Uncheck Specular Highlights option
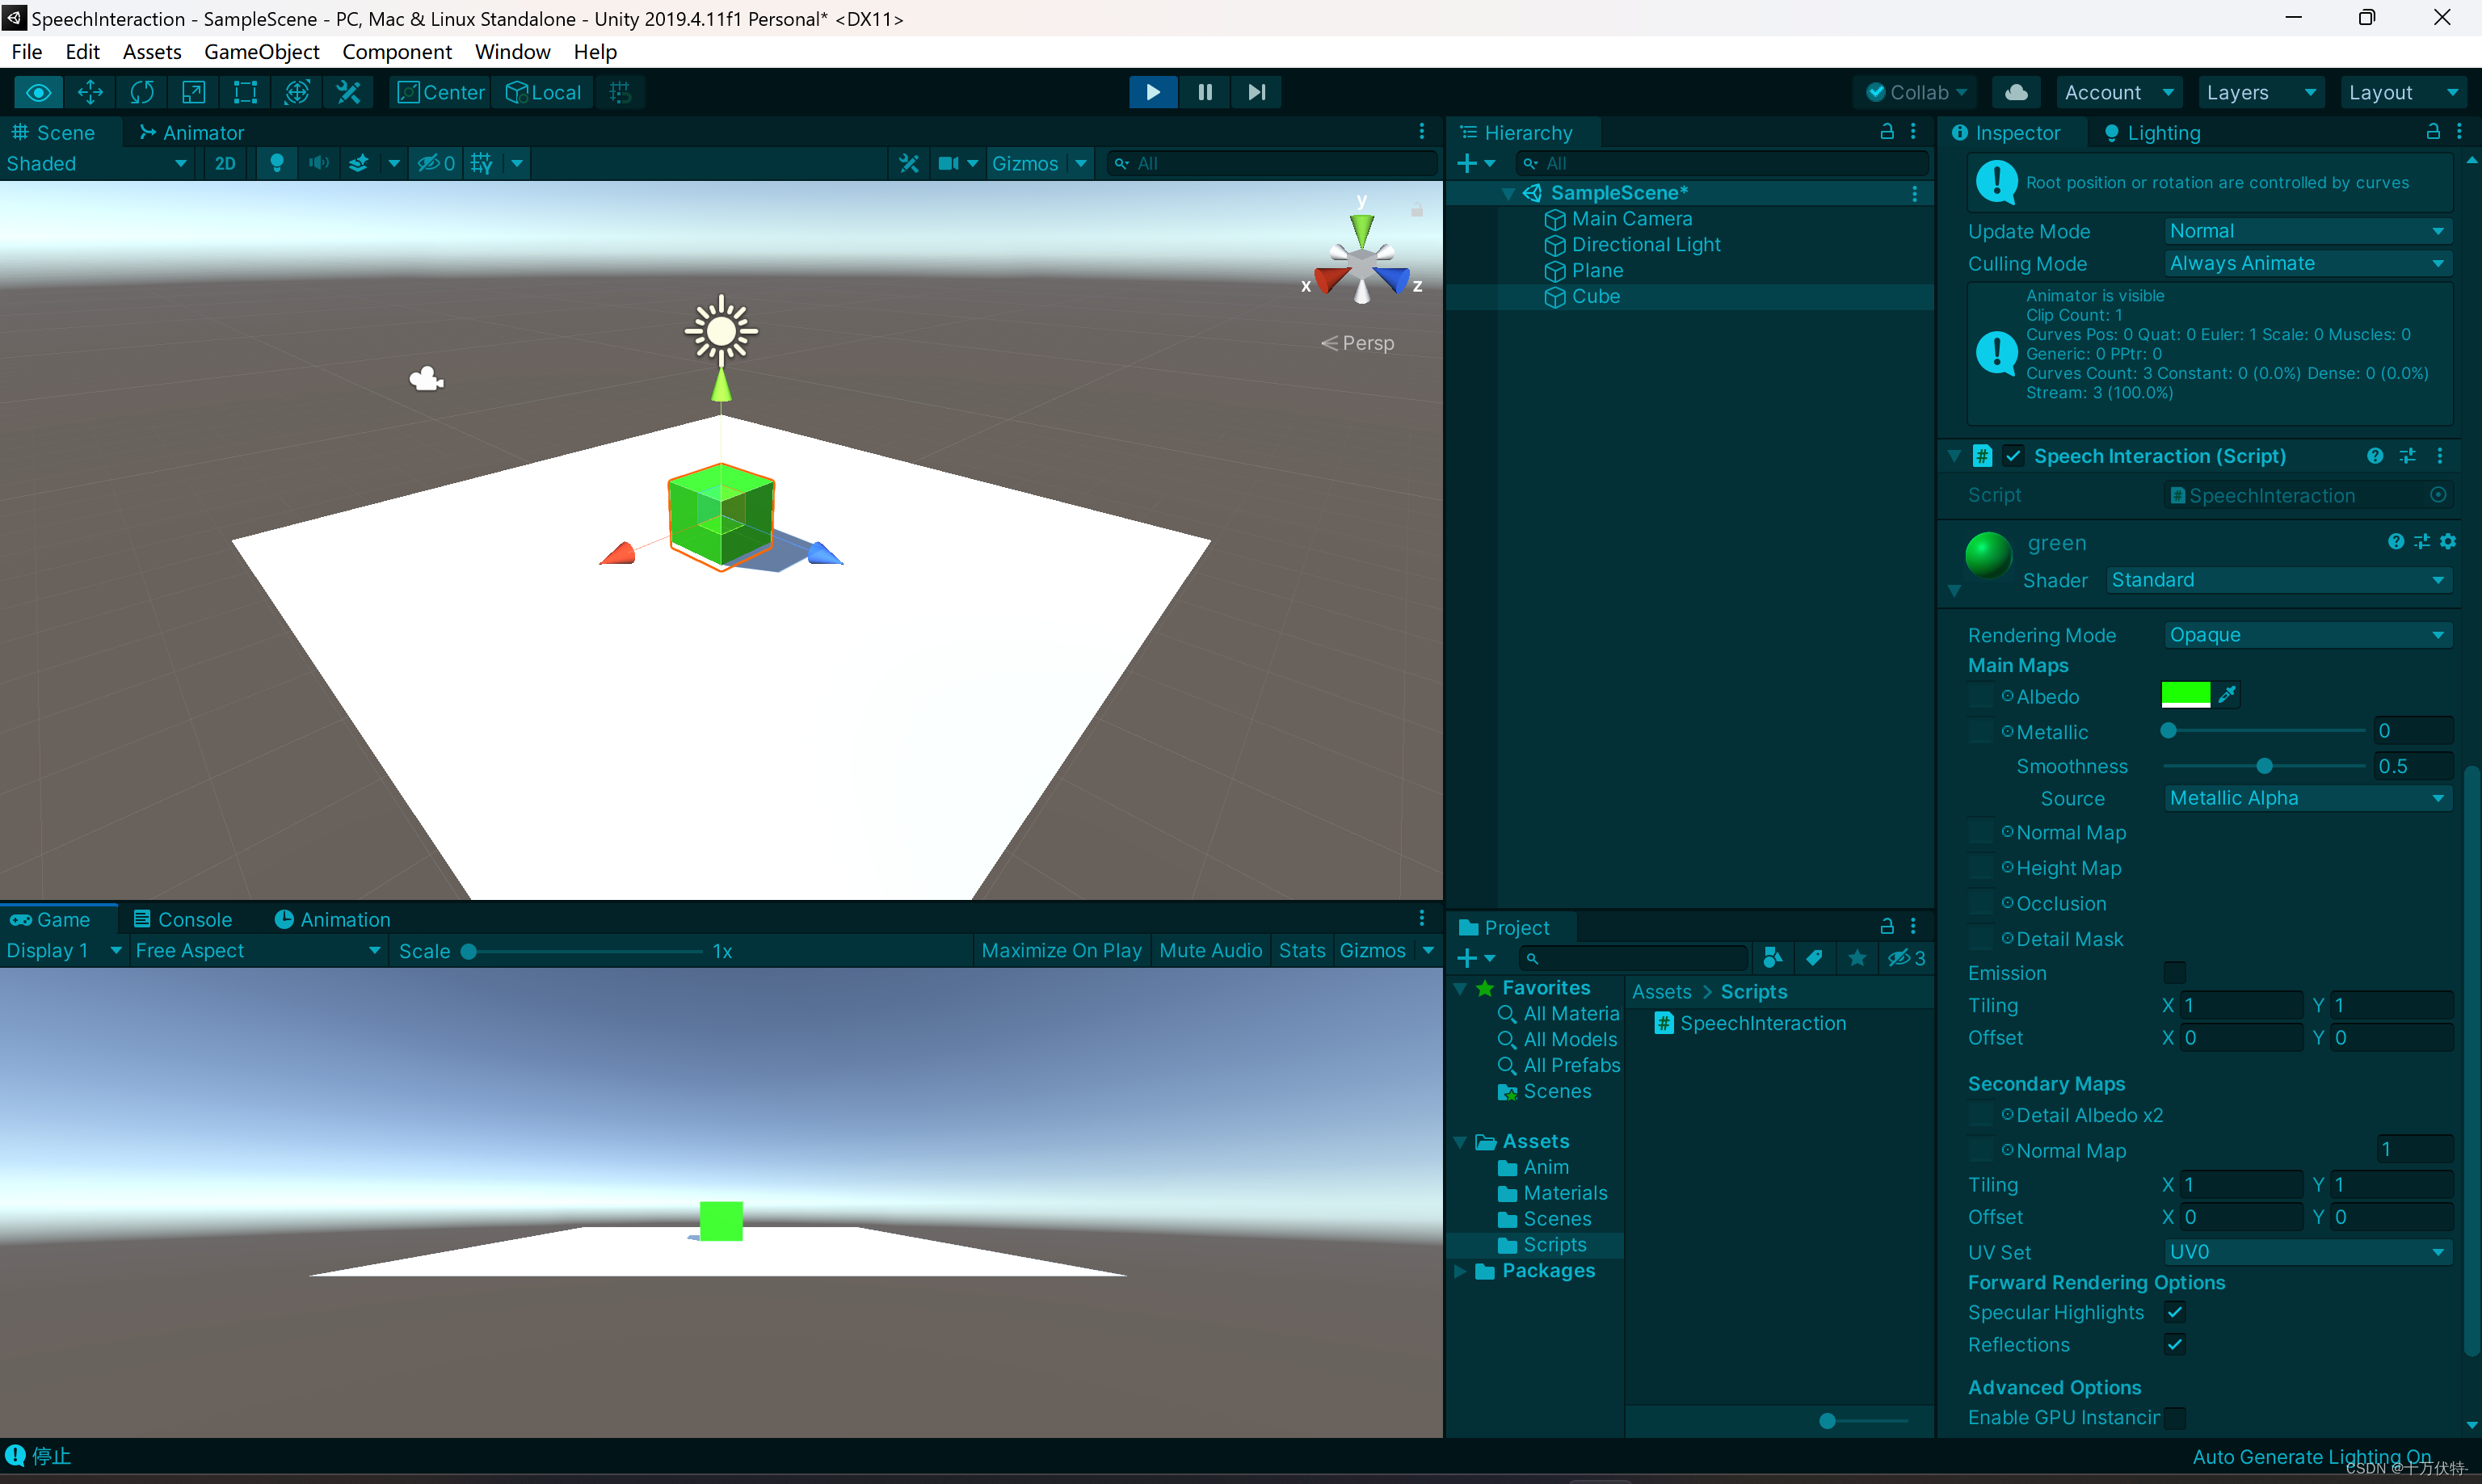 pos(2174,1312)
